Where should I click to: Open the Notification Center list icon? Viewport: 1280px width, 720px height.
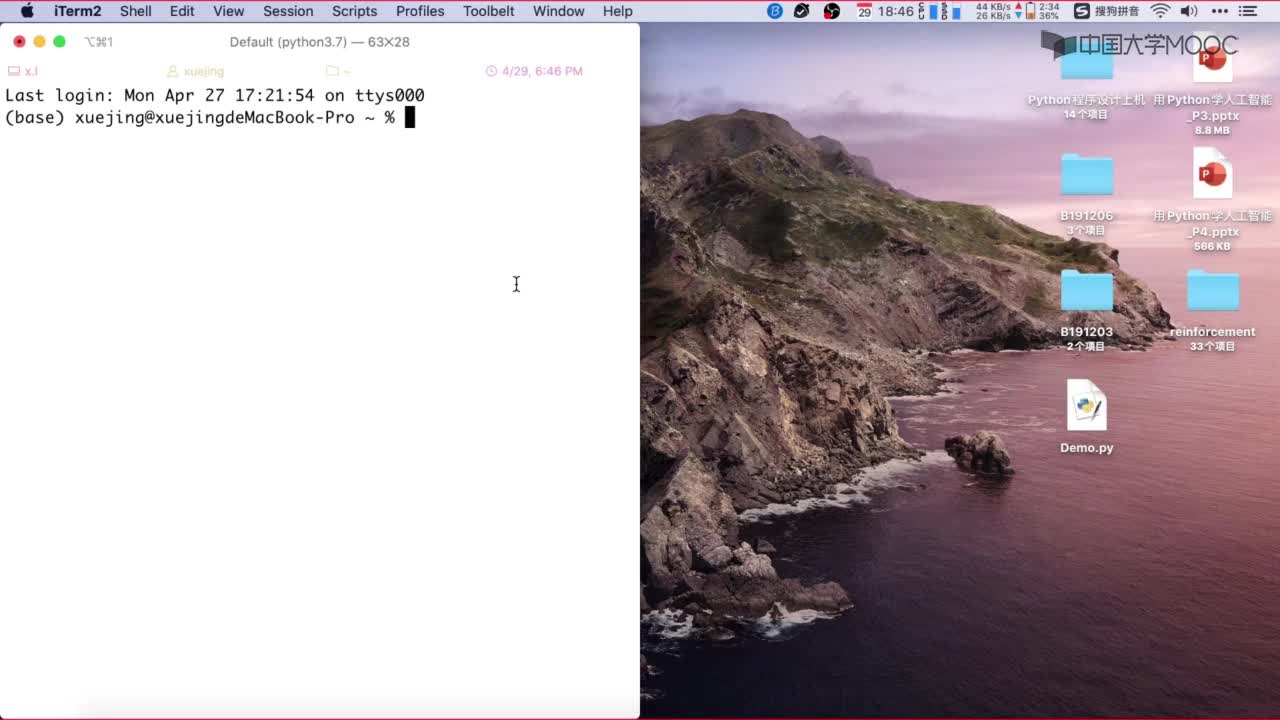[x=1248, y=11]
